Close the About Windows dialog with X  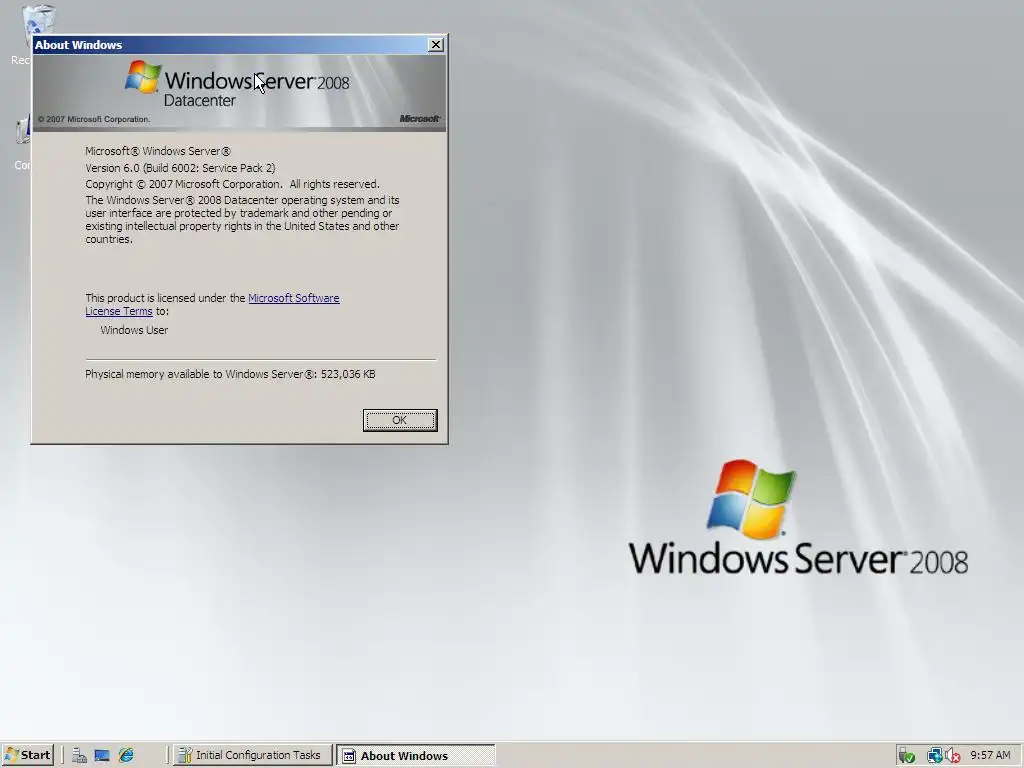point(436,44)
